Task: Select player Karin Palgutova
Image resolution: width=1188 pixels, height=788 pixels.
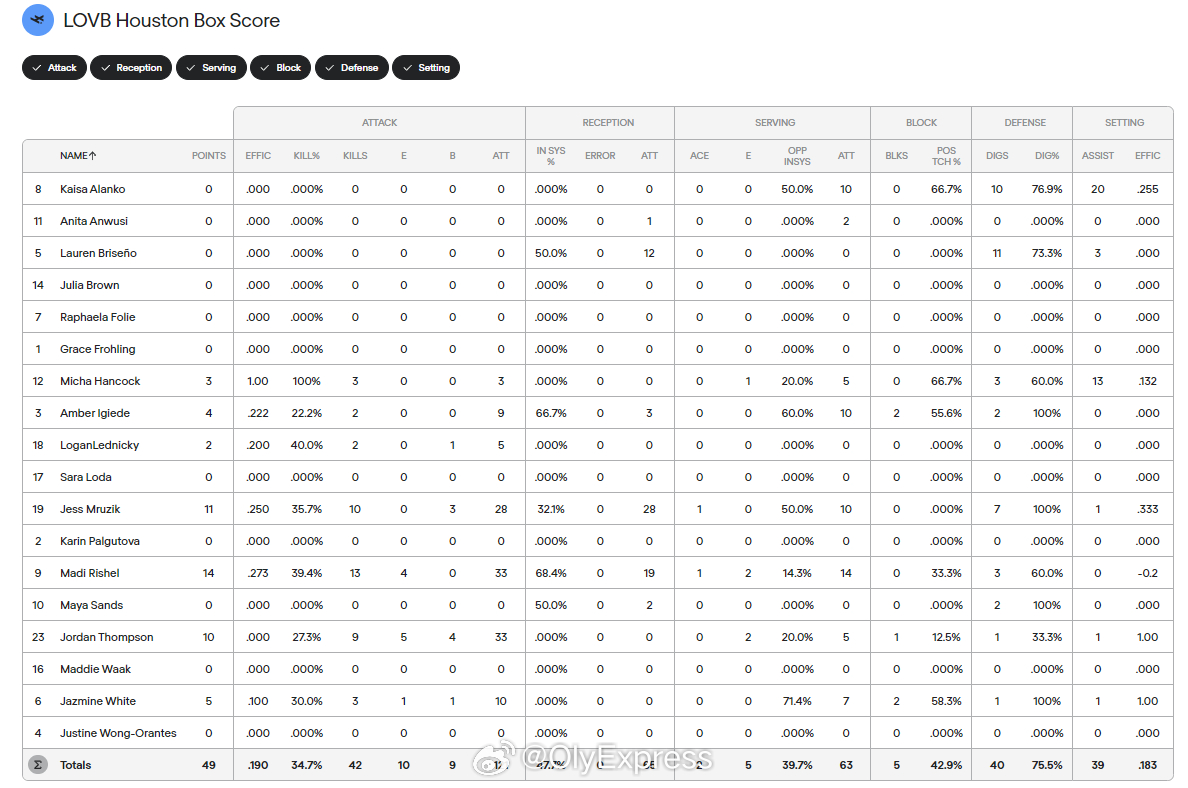Action: coord(100,541)
